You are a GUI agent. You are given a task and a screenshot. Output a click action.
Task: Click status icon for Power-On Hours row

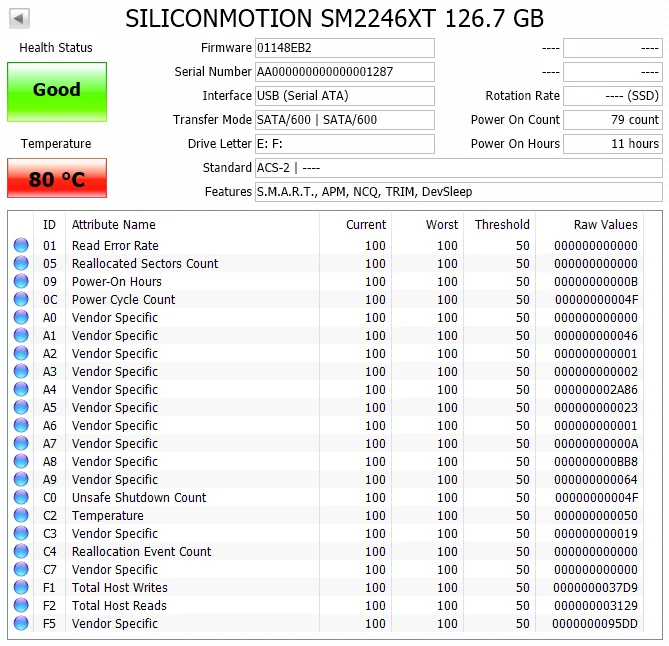point(21,281)
